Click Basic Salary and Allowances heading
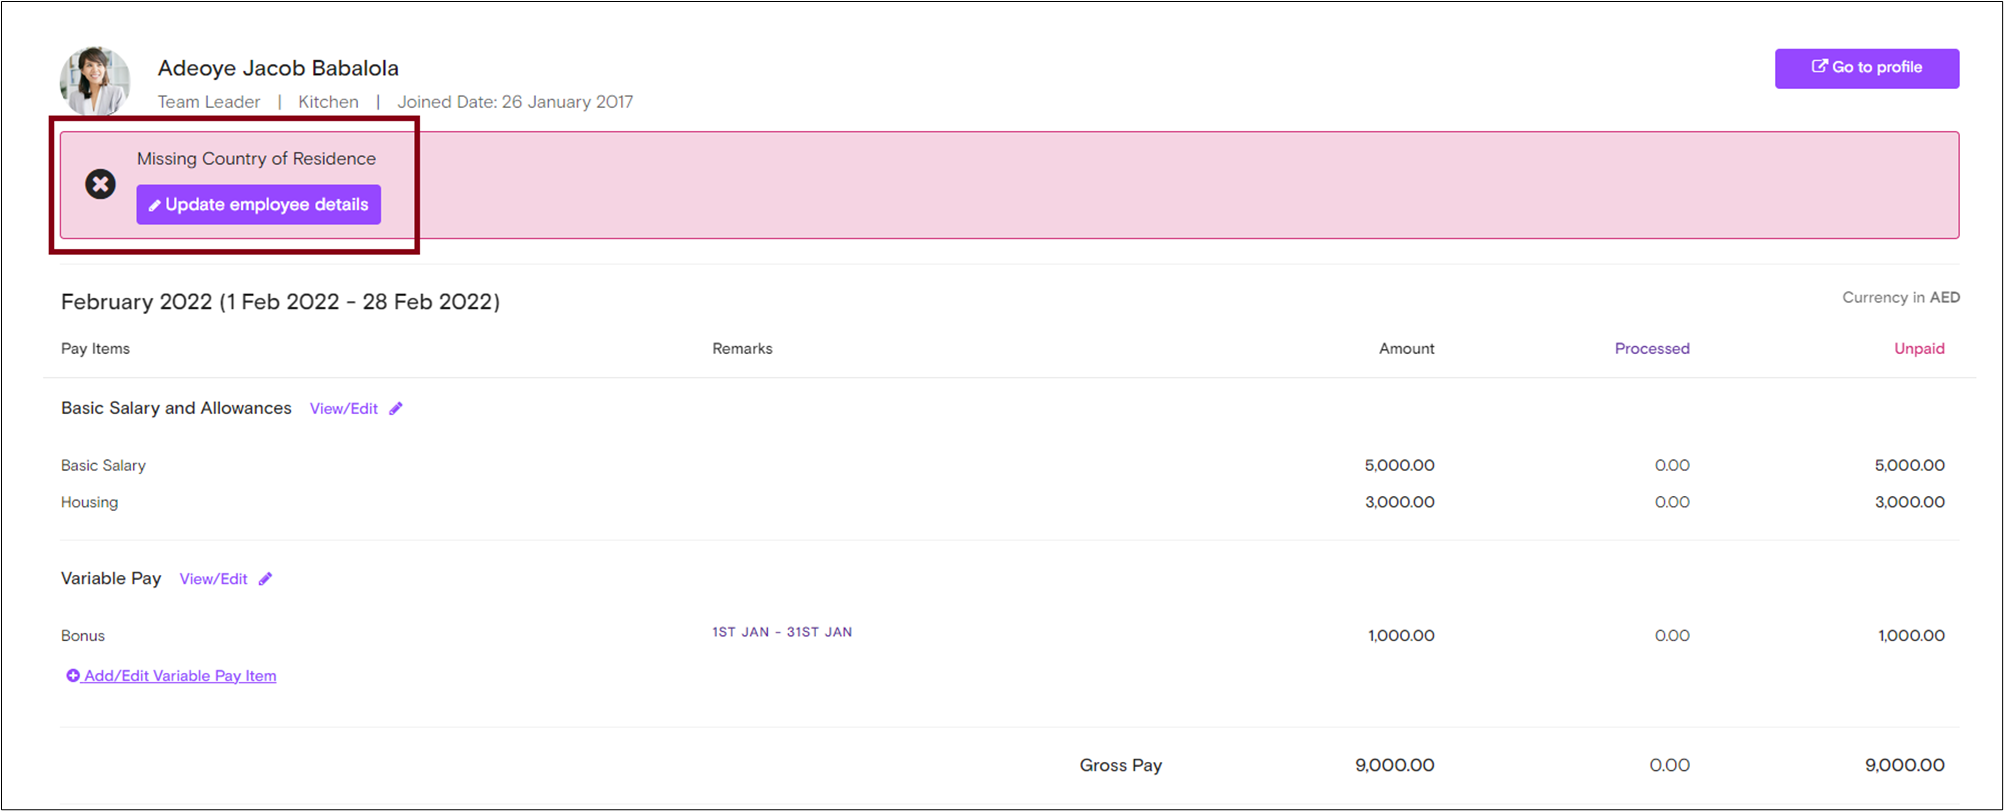Image resolution: width=2004 pixels, height=811 pixels. click(x=176, y=408)
